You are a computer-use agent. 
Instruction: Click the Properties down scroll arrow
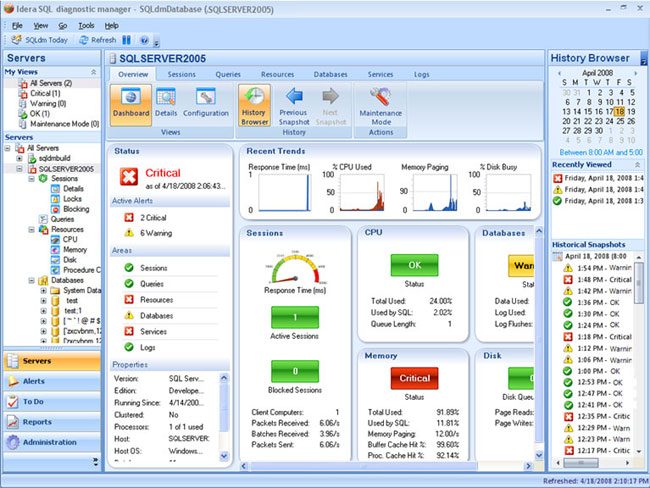(224, 456)
